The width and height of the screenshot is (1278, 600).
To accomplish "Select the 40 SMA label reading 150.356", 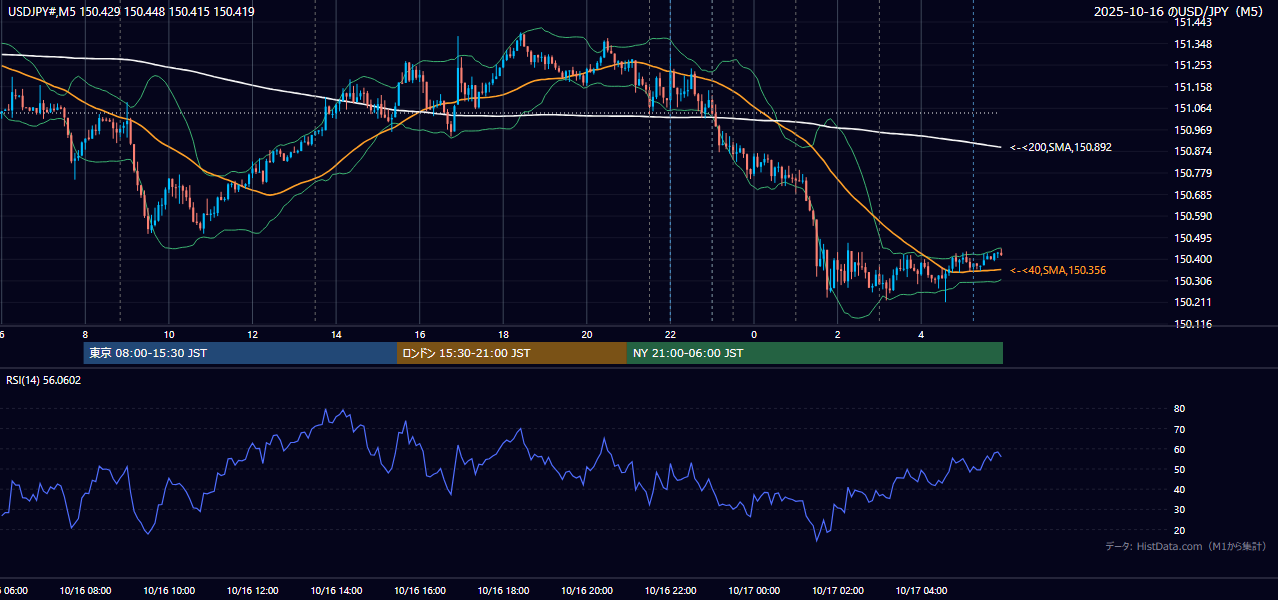I will click(1058, 270).
